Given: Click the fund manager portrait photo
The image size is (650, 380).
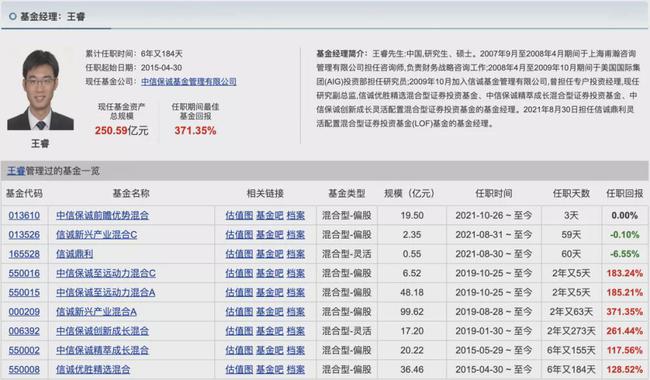Looking at the screenshot, I should click(40, 90).
